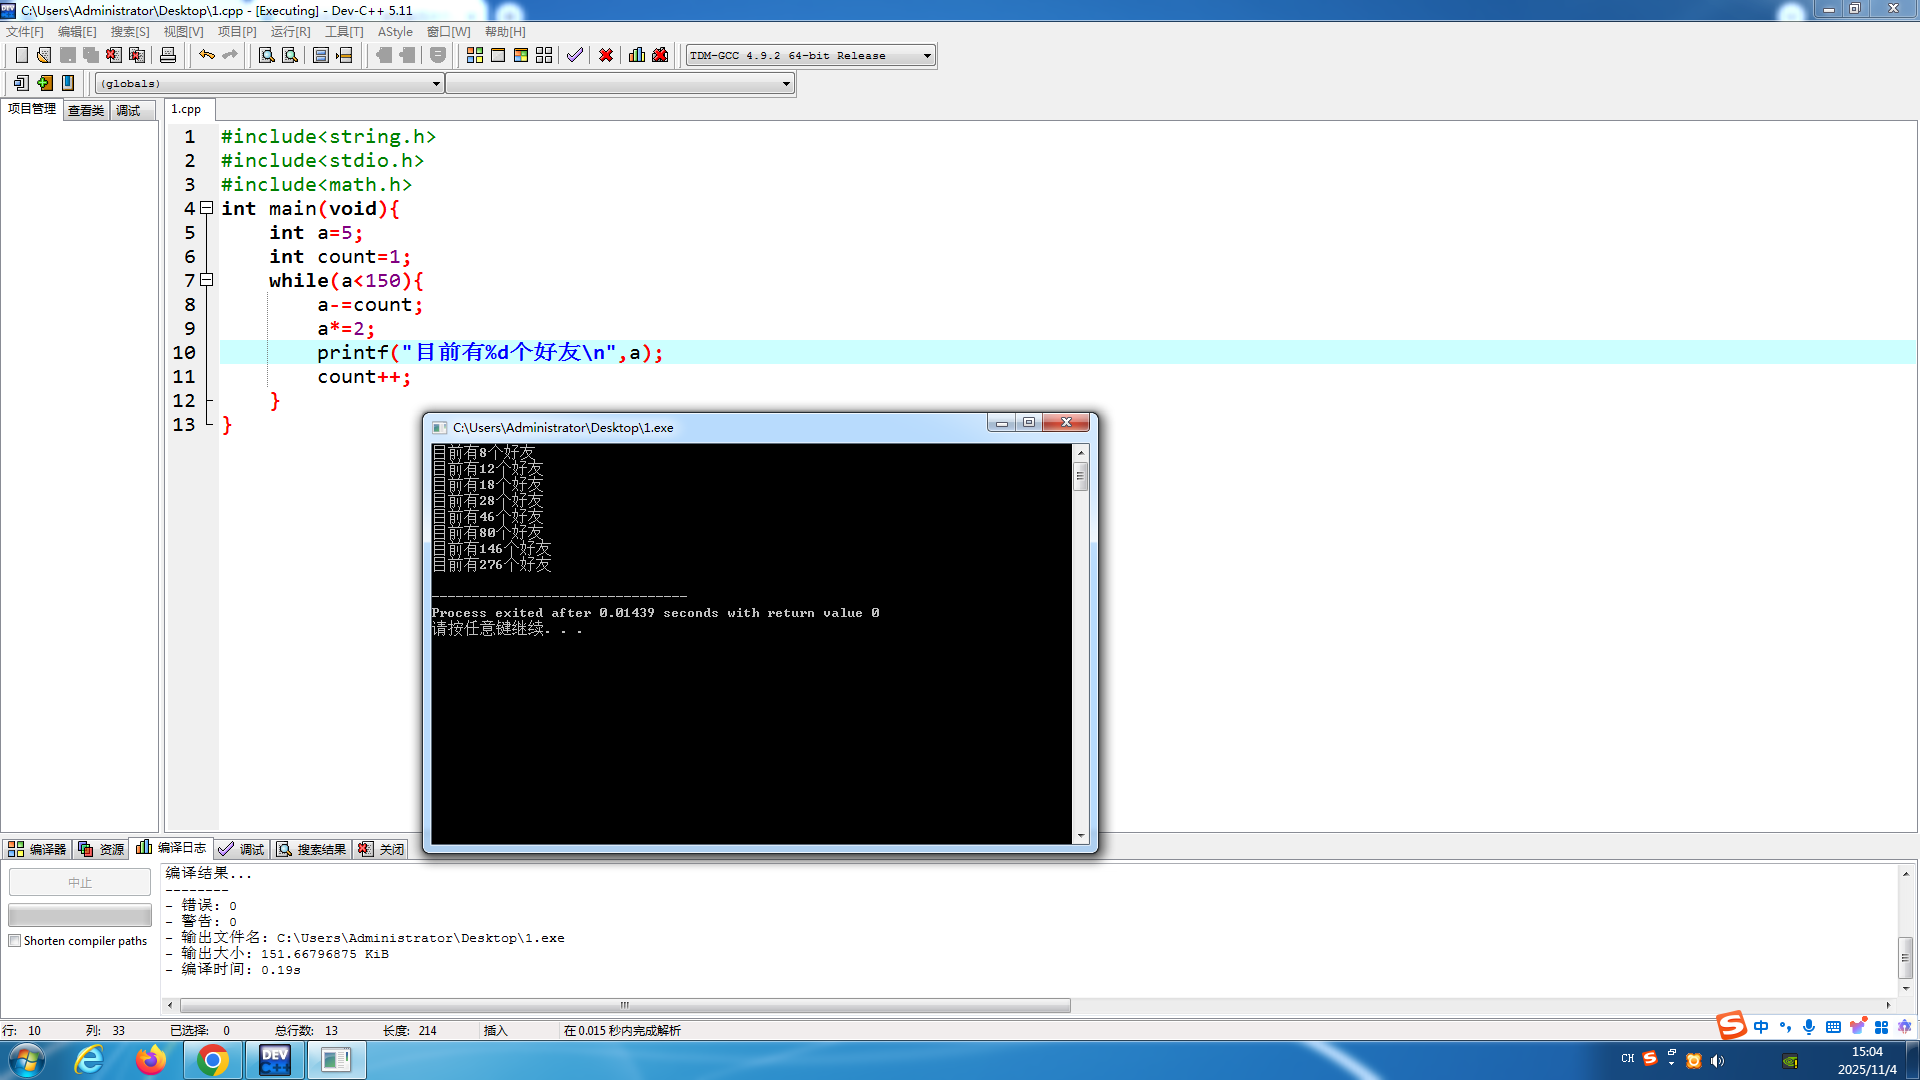This screenshot has height=1080, width=1920.
Task: Click the red X stop execution icon
Action: (606, 55)
